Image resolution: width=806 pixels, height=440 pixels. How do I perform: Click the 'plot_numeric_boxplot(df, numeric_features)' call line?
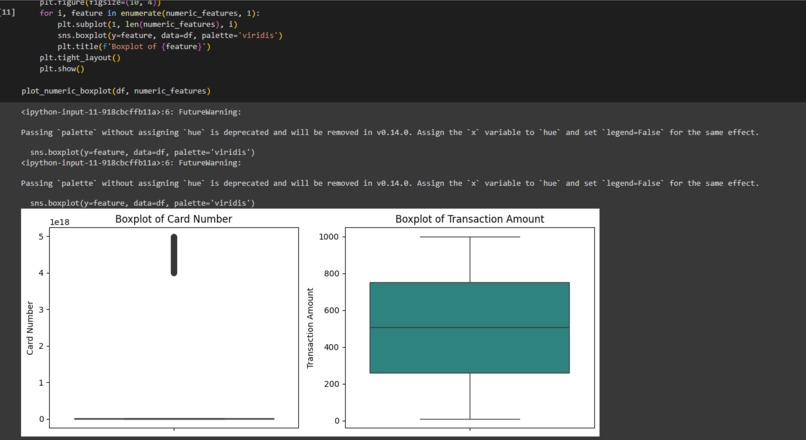click(x=116, y=91)
